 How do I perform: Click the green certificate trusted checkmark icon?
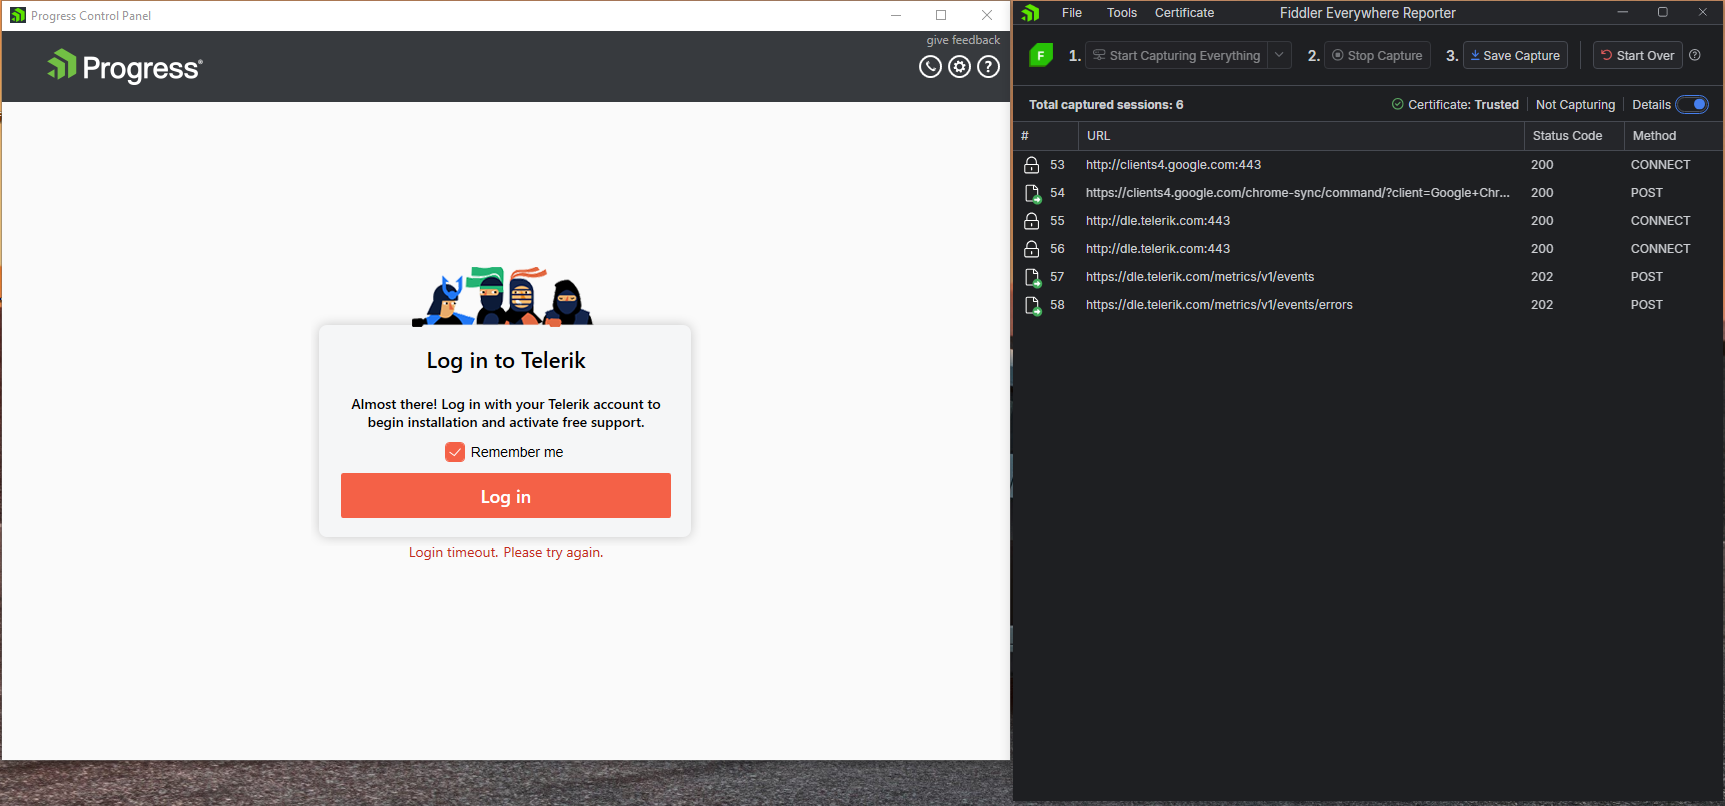click(x=1397, y=104)
